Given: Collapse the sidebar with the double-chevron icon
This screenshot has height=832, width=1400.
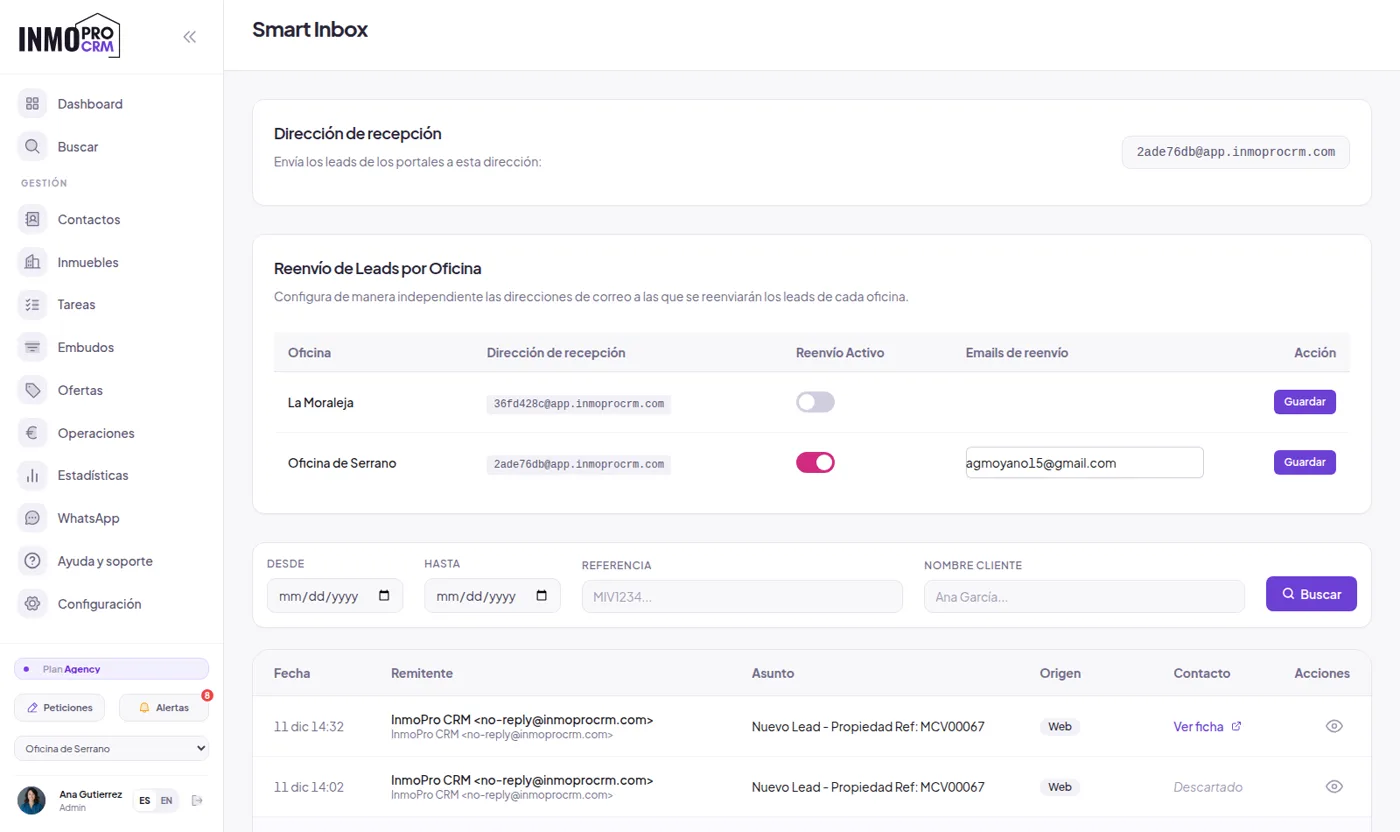Looking at the screenshot, I should [190, 37].
